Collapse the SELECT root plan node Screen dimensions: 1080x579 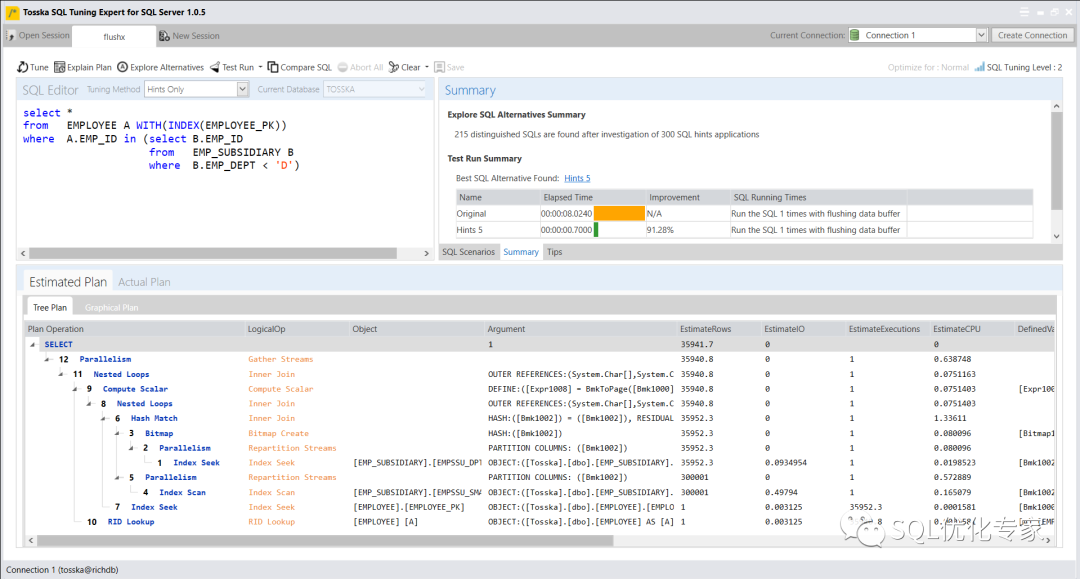coord(32,345)
